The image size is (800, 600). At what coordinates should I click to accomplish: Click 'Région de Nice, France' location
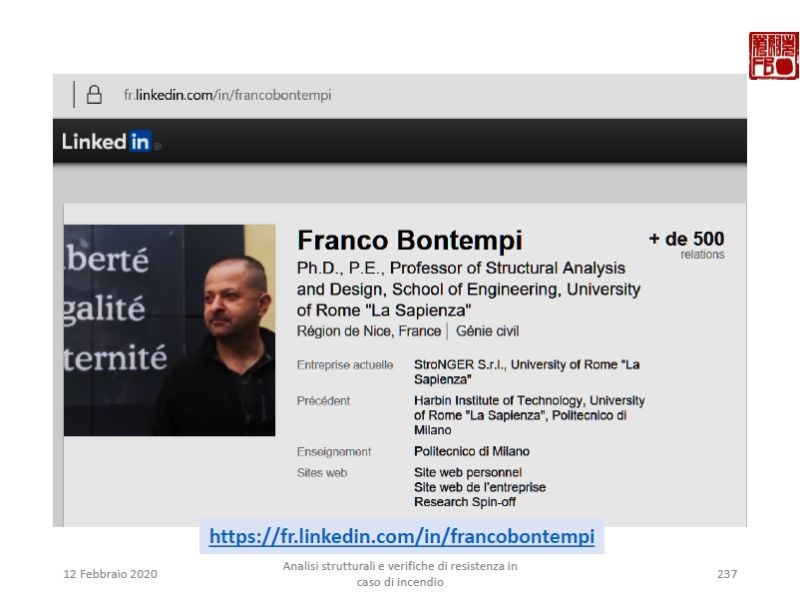(369, 331)
